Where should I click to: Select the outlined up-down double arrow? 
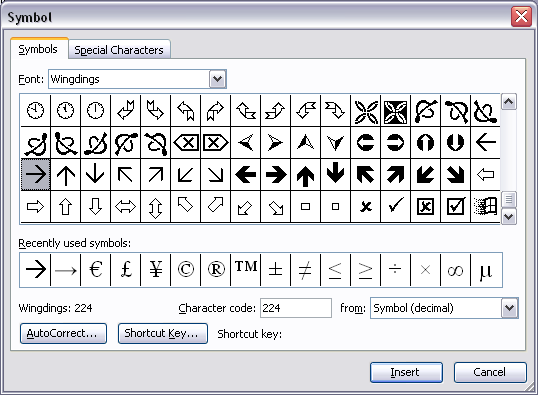click(155, 207)
